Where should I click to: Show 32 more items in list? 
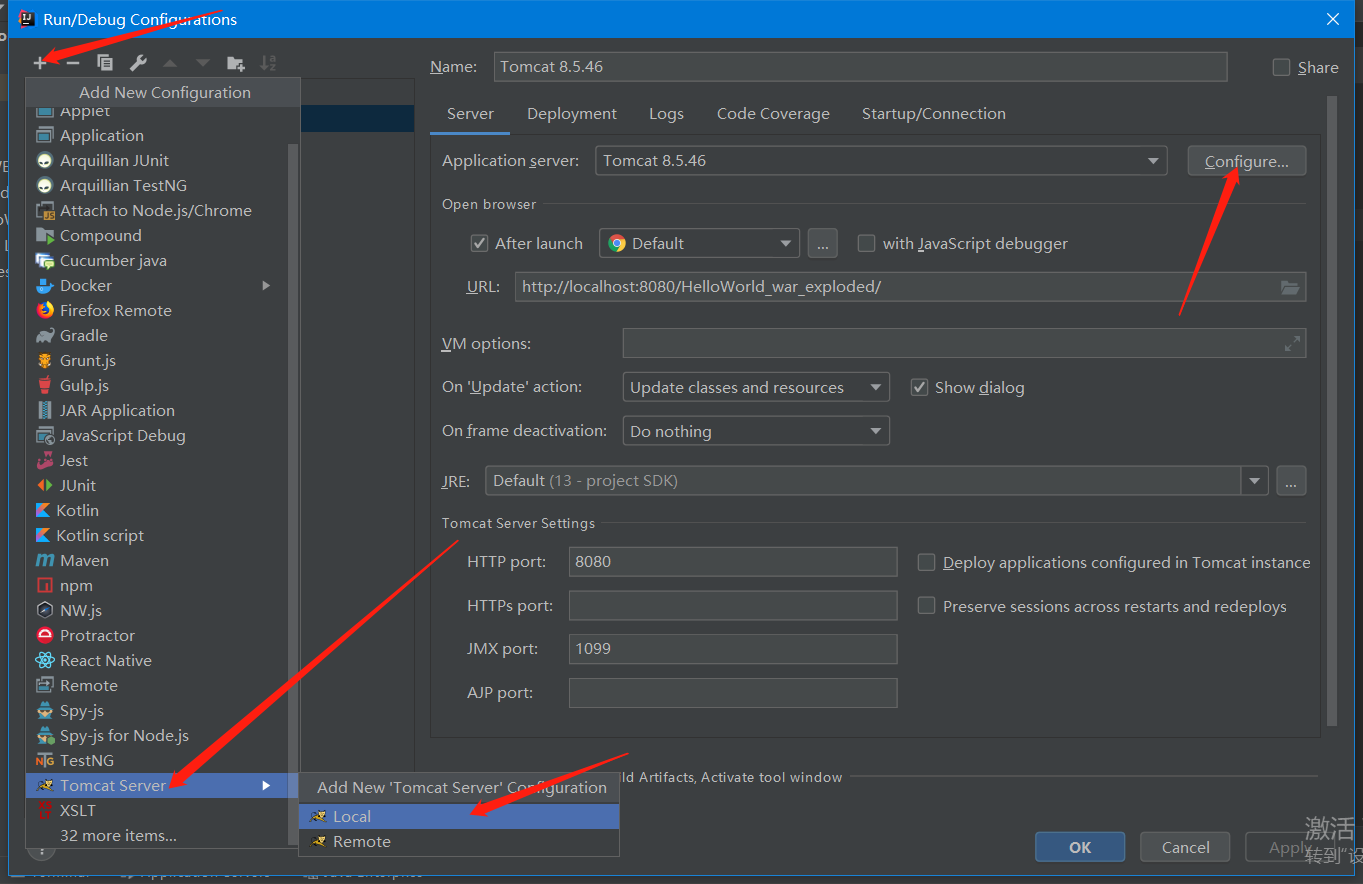tap(157, 835)
